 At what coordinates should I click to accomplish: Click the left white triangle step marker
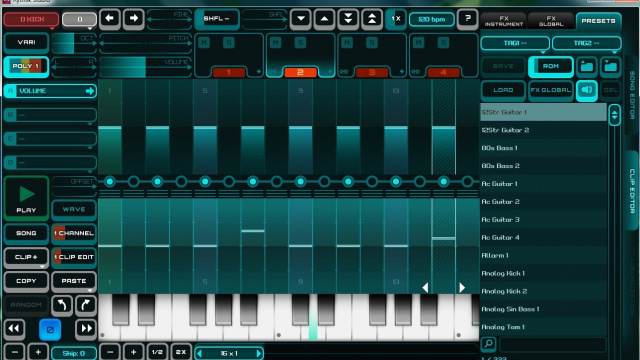tap(425, 287)
